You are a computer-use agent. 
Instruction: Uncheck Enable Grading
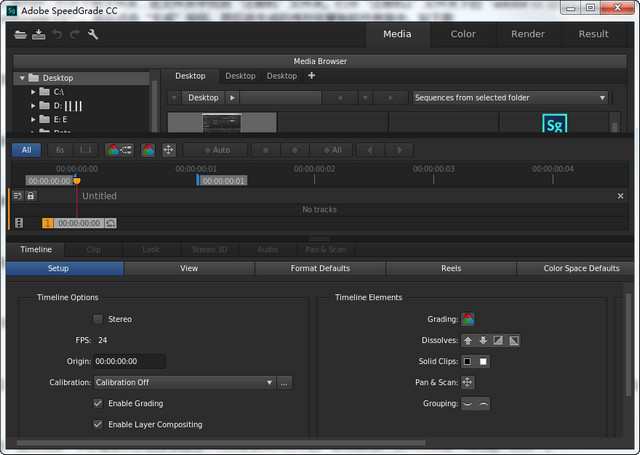(98, 404)
